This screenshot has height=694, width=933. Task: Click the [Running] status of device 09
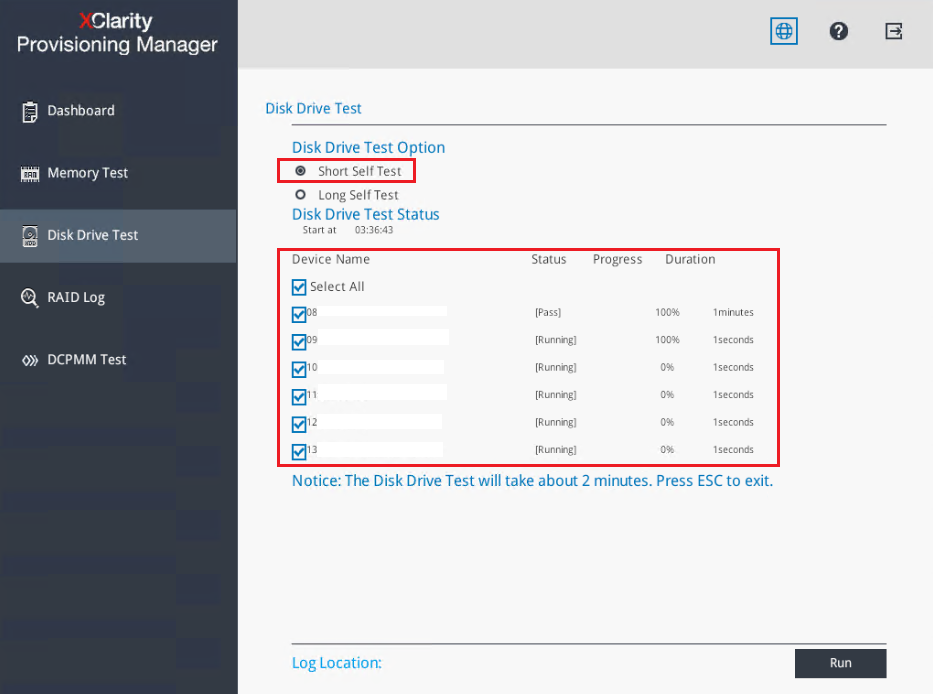pyautogui.click(x=556, y=340)
